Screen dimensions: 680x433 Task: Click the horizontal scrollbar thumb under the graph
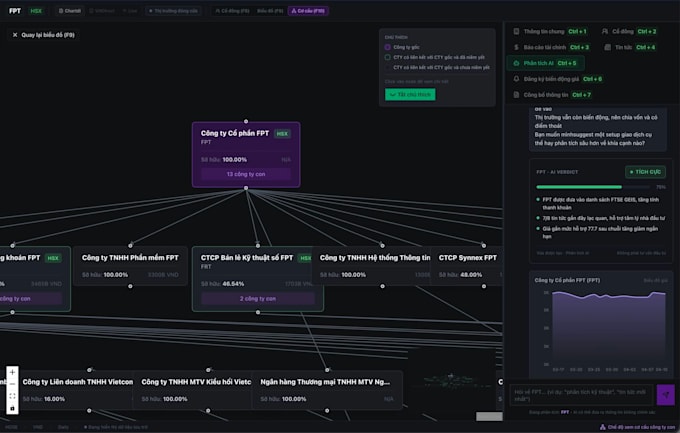tap(489, 417)
